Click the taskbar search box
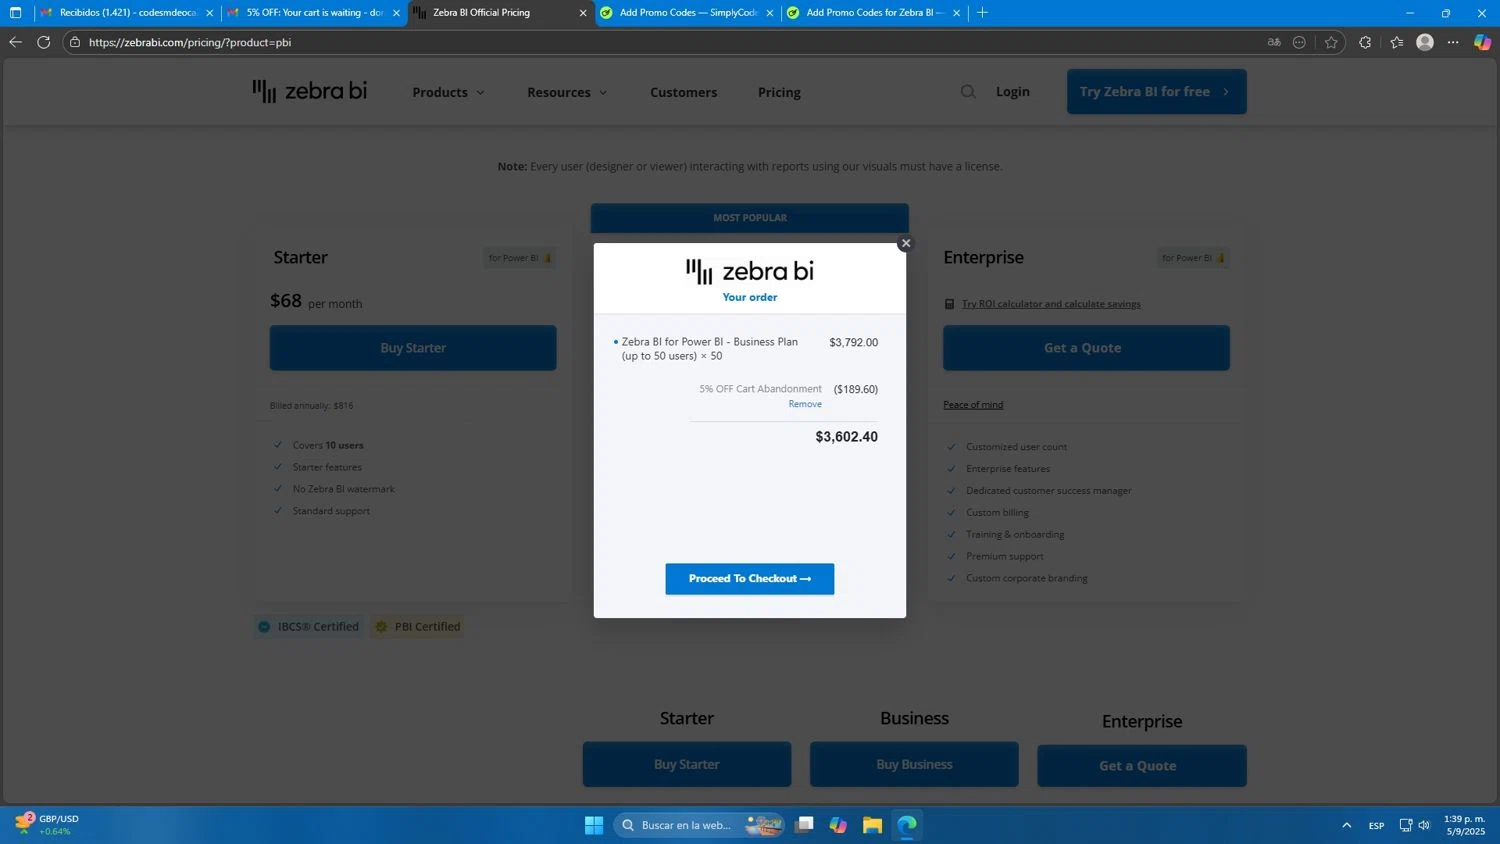Screen dimensions: 1500x844 click(698, 825)
